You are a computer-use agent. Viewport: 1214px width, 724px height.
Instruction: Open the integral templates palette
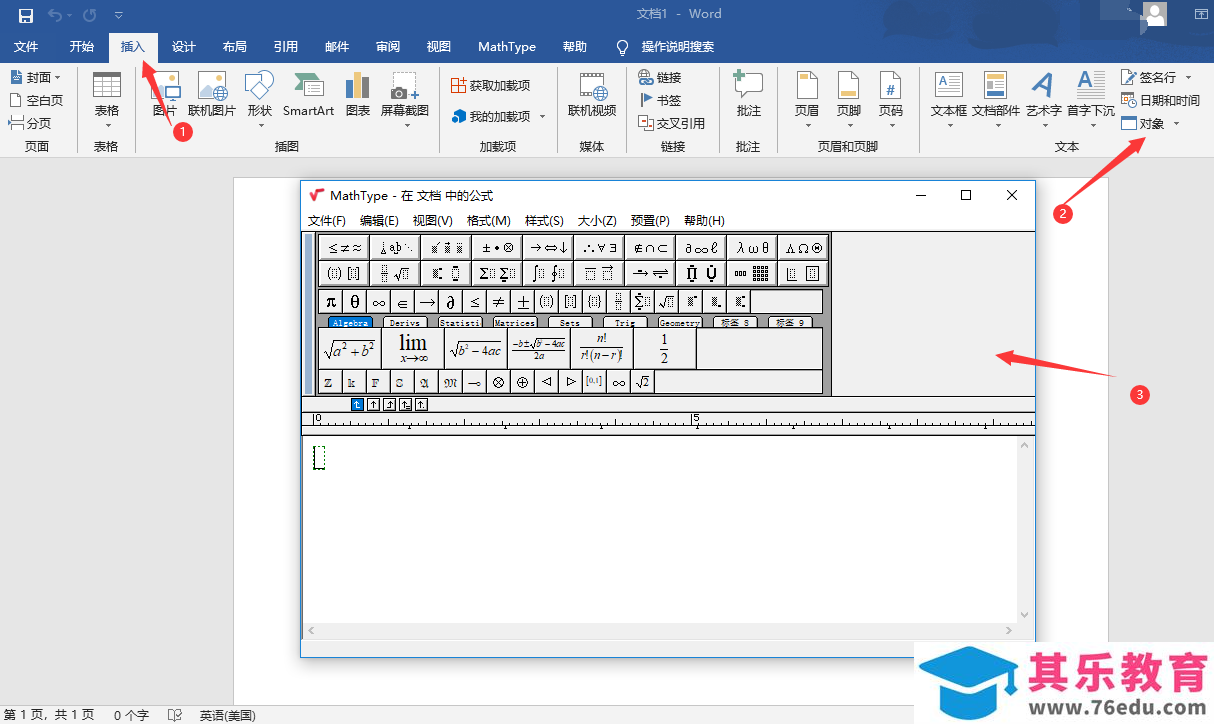tap(548, 273)
